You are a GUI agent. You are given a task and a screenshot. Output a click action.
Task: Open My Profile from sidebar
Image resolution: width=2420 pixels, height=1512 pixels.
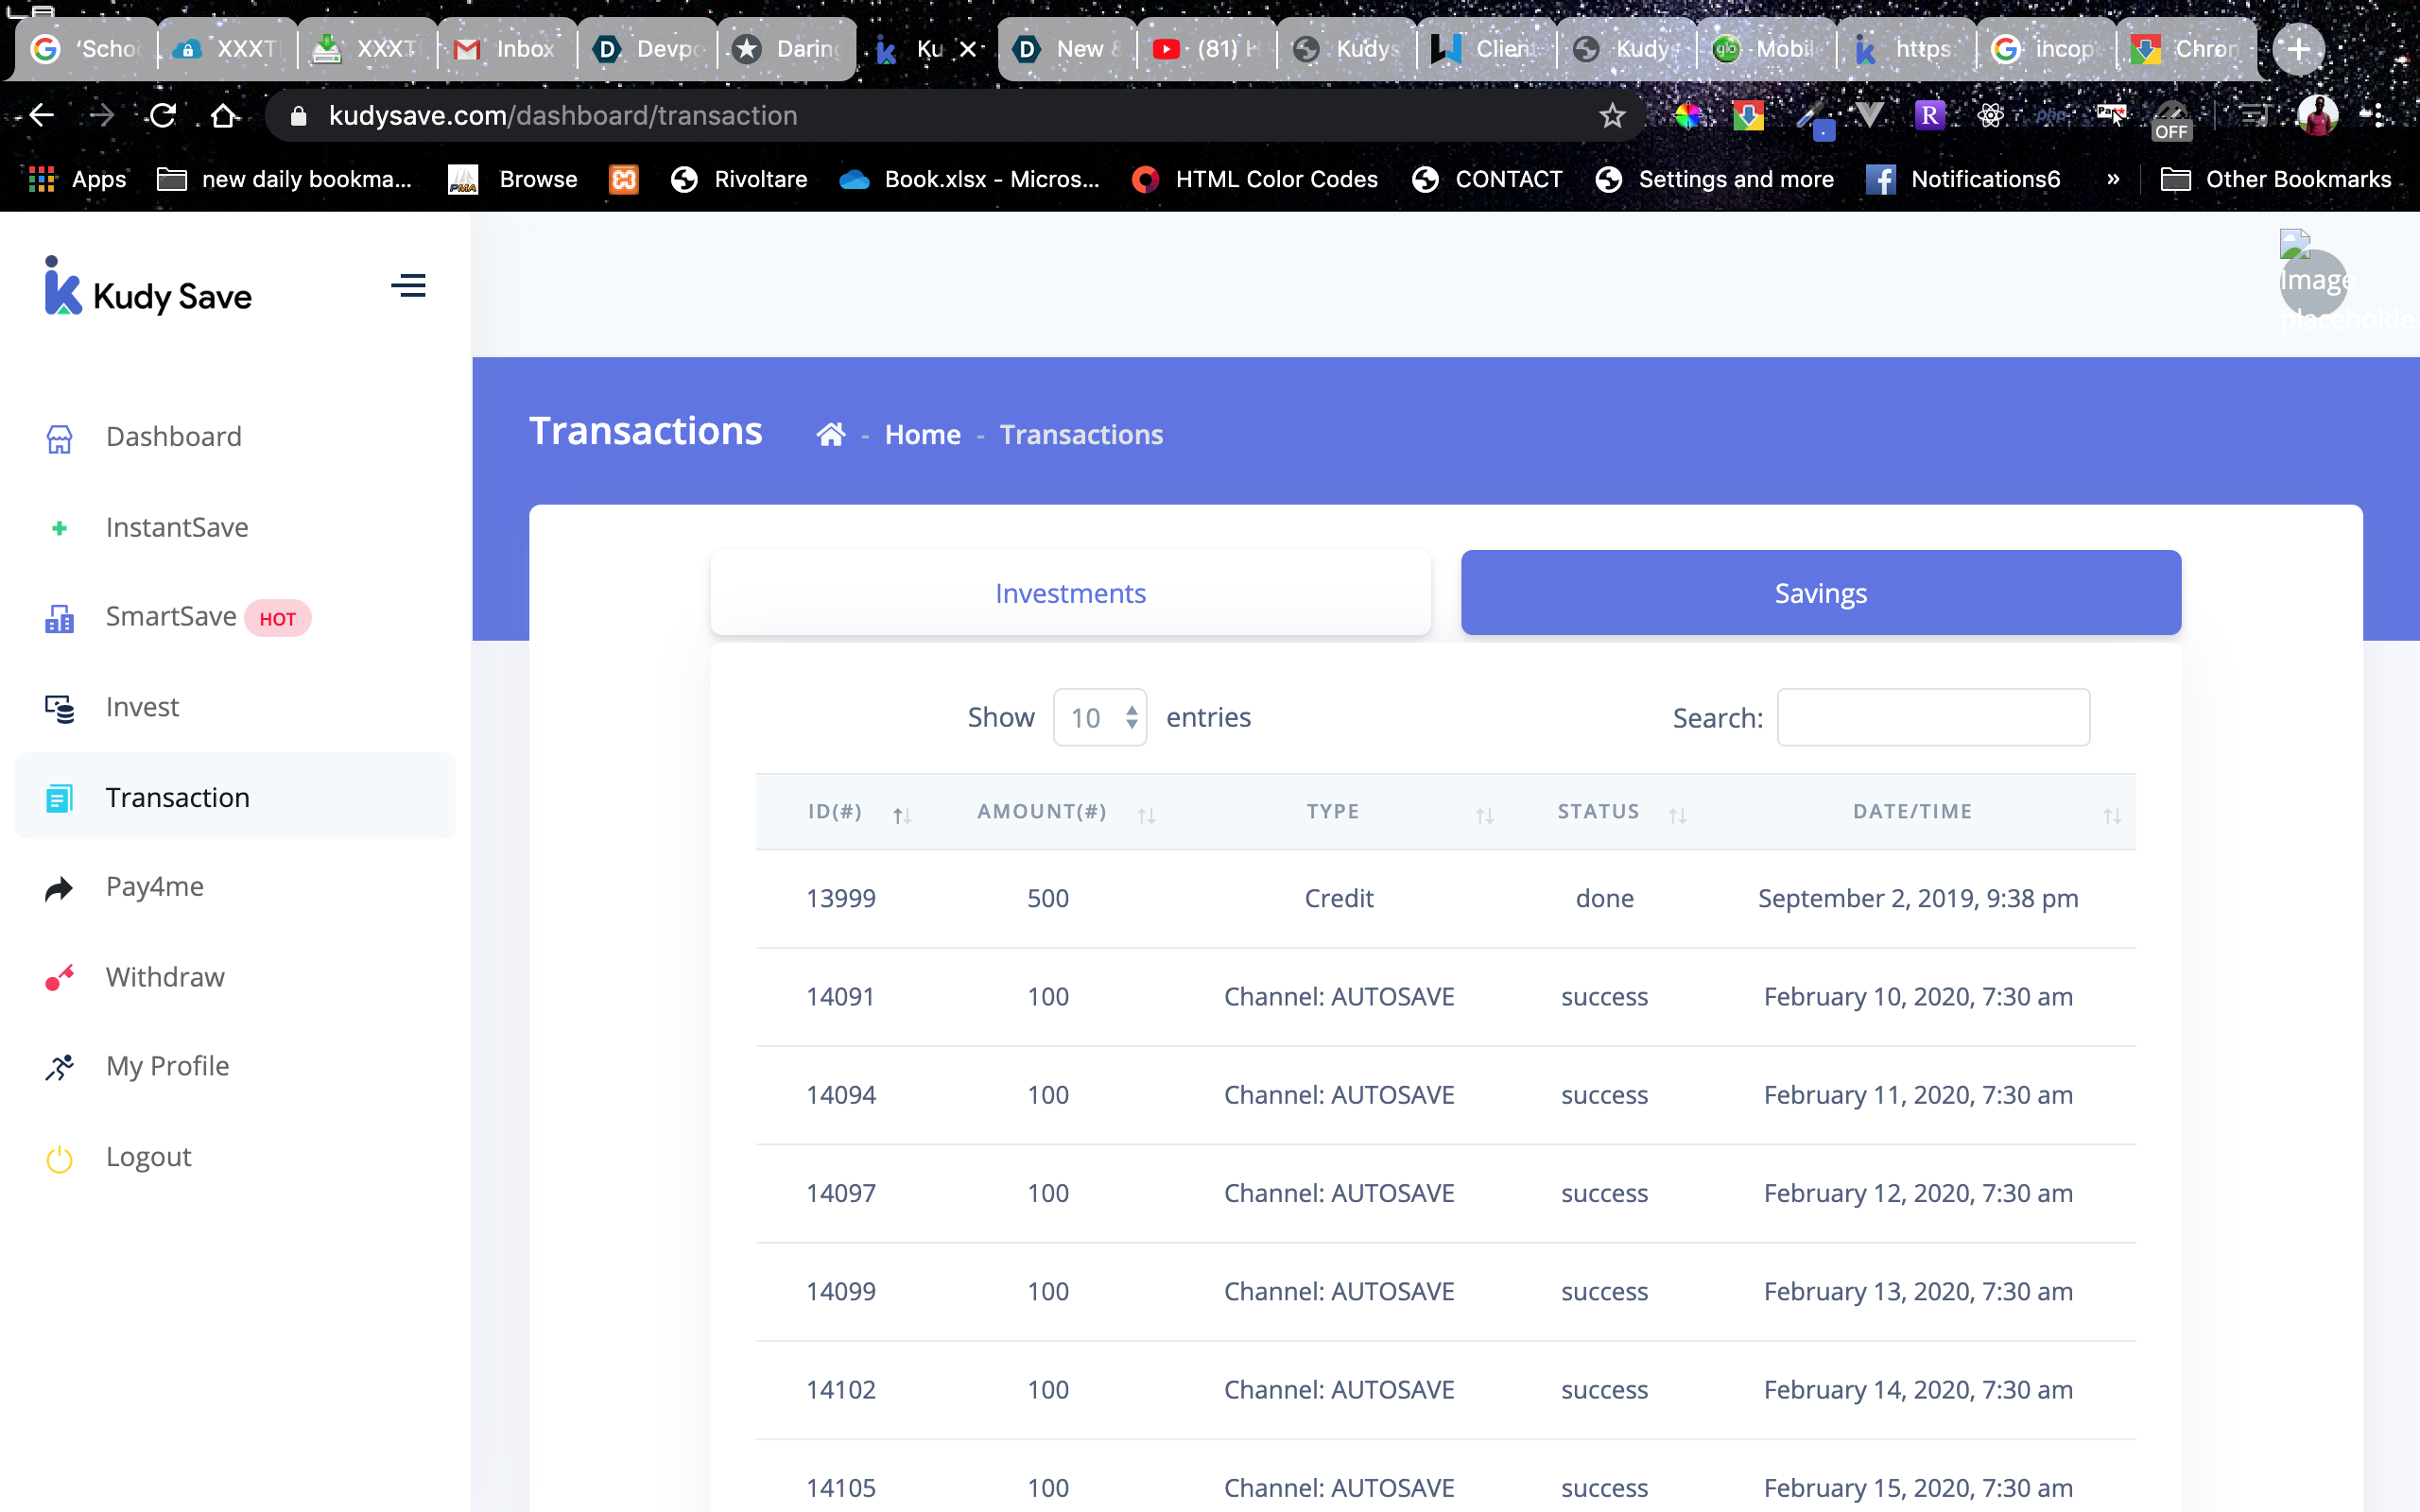167,1066
